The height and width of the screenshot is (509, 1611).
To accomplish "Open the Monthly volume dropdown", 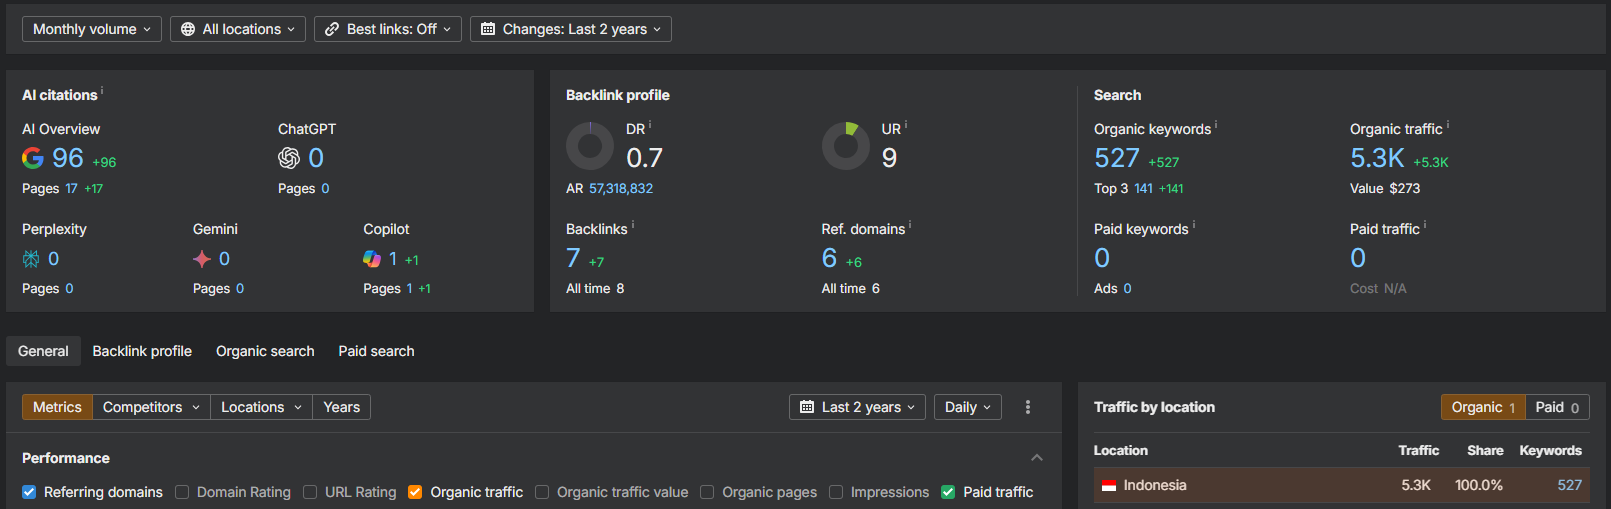I will pos(92,29).
